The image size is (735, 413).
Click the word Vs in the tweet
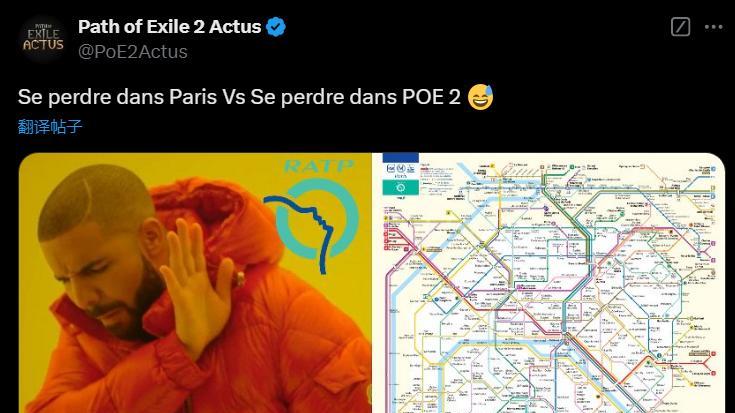[233, 97]
